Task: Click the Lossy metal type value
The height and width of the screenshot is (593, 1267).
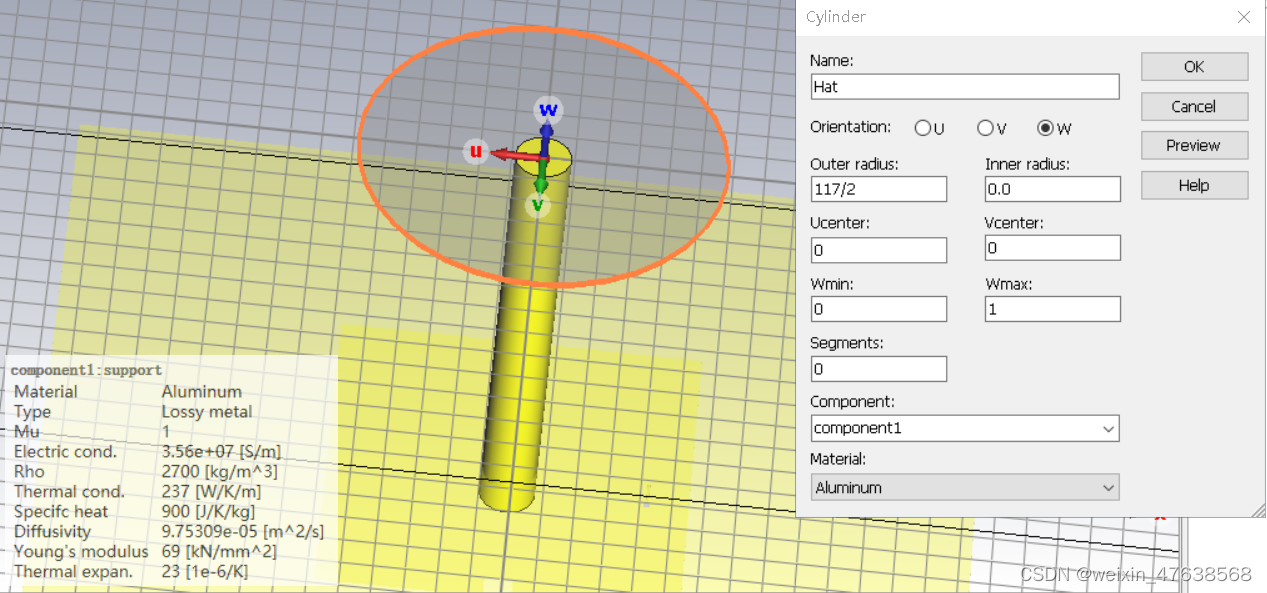Action: point(207,412)
